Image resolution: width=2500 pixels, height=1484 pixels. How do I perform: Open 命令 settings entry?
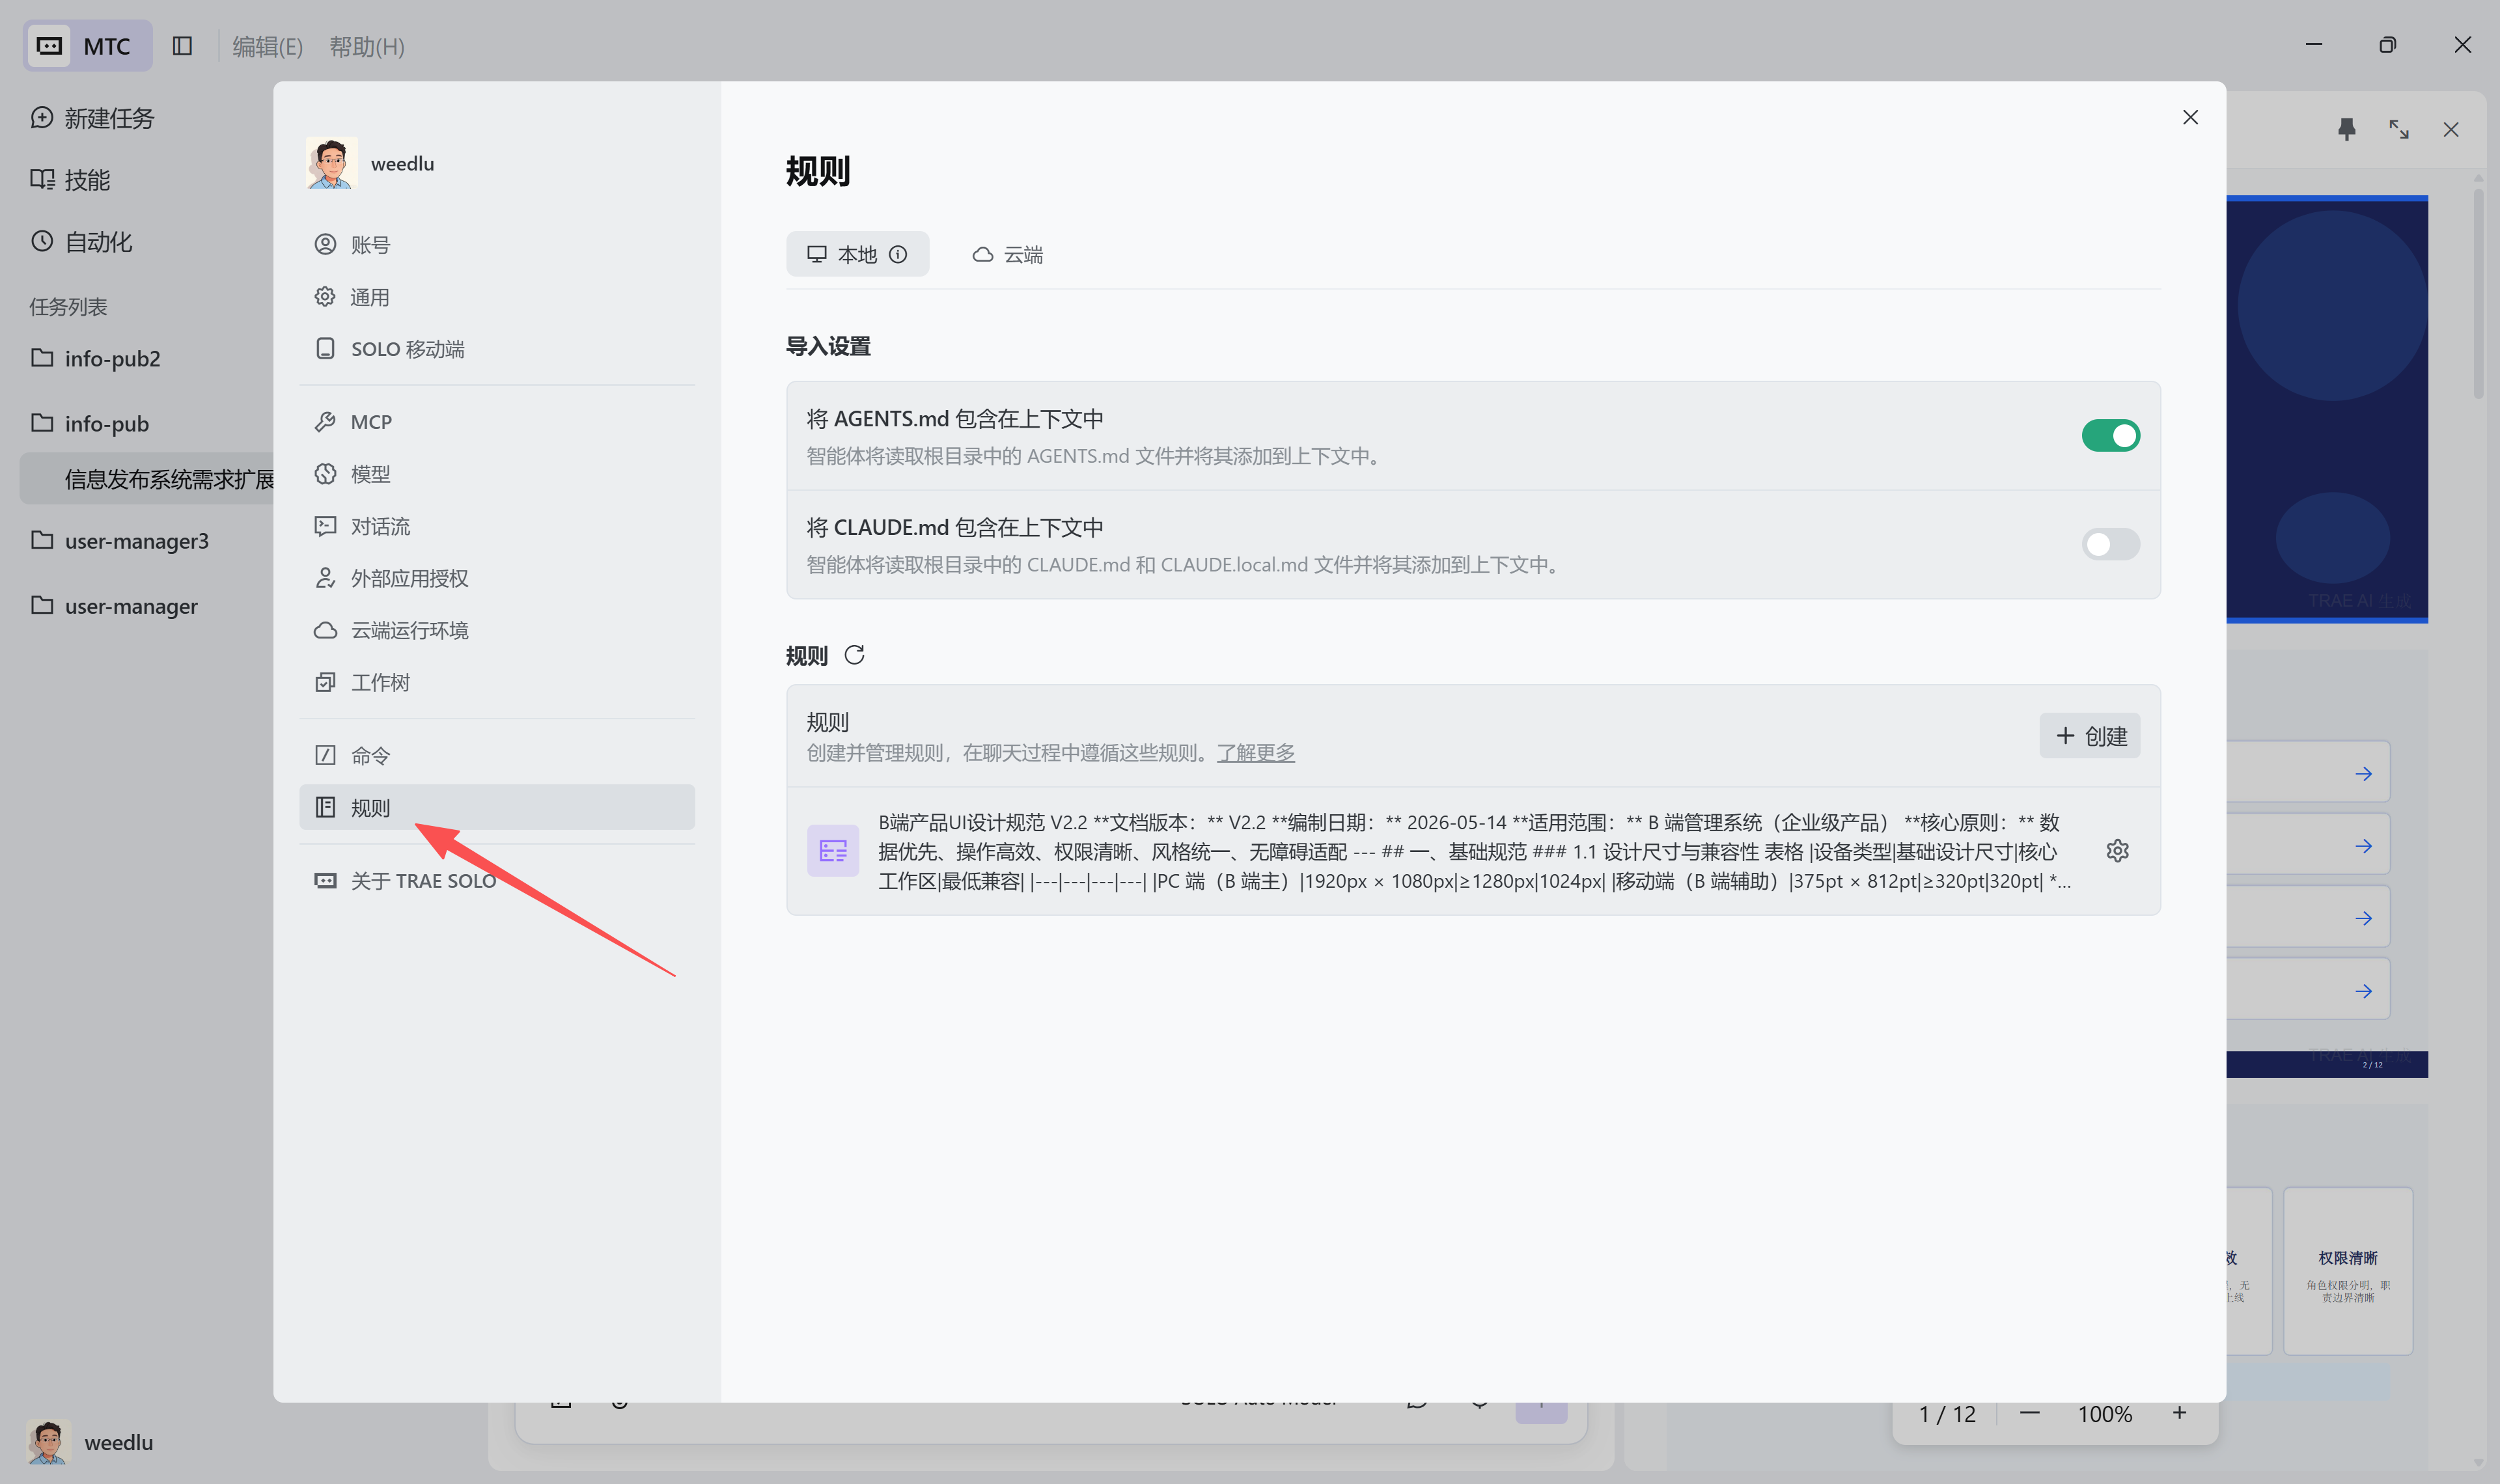pos(497,755)
